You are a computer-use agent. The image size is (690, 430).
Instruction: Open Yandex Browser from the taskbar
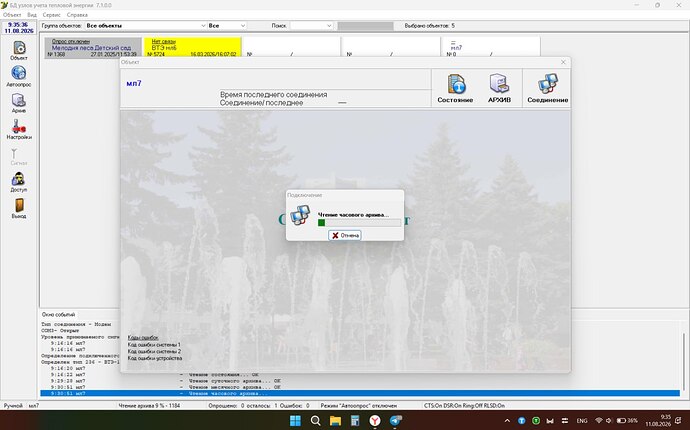(374, 421)
